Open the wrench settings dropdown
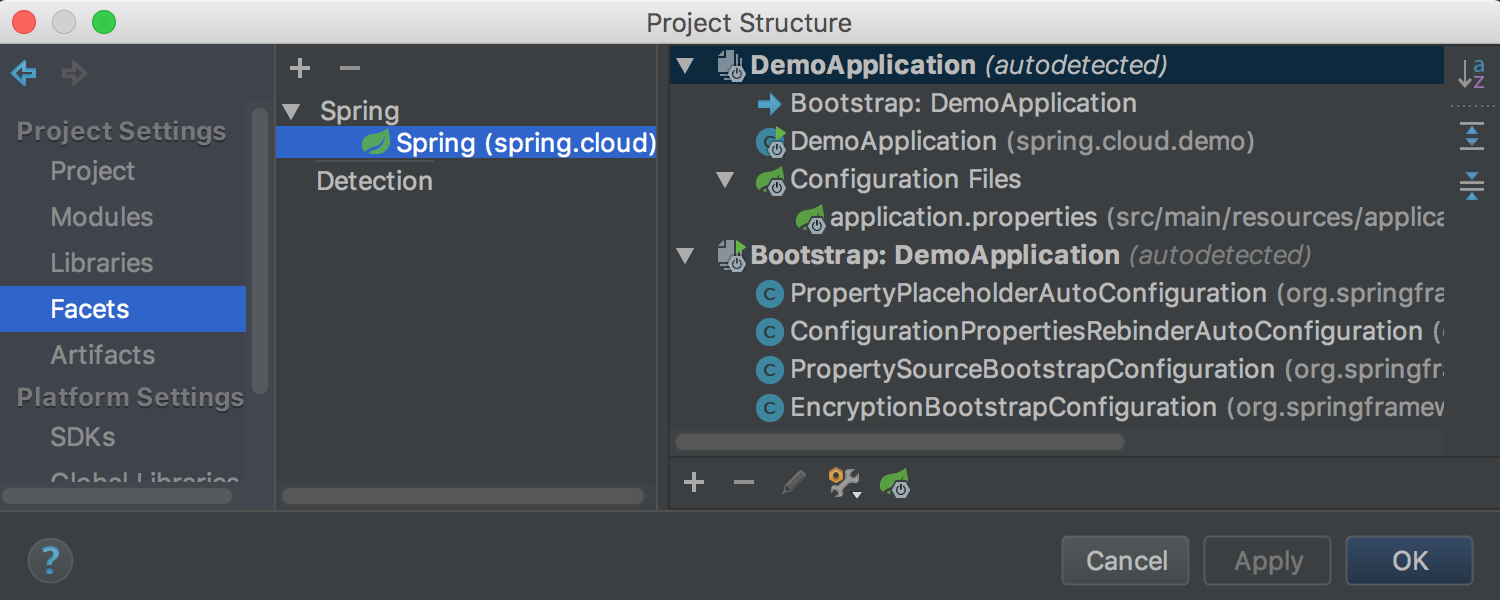 tap(845, 484)
